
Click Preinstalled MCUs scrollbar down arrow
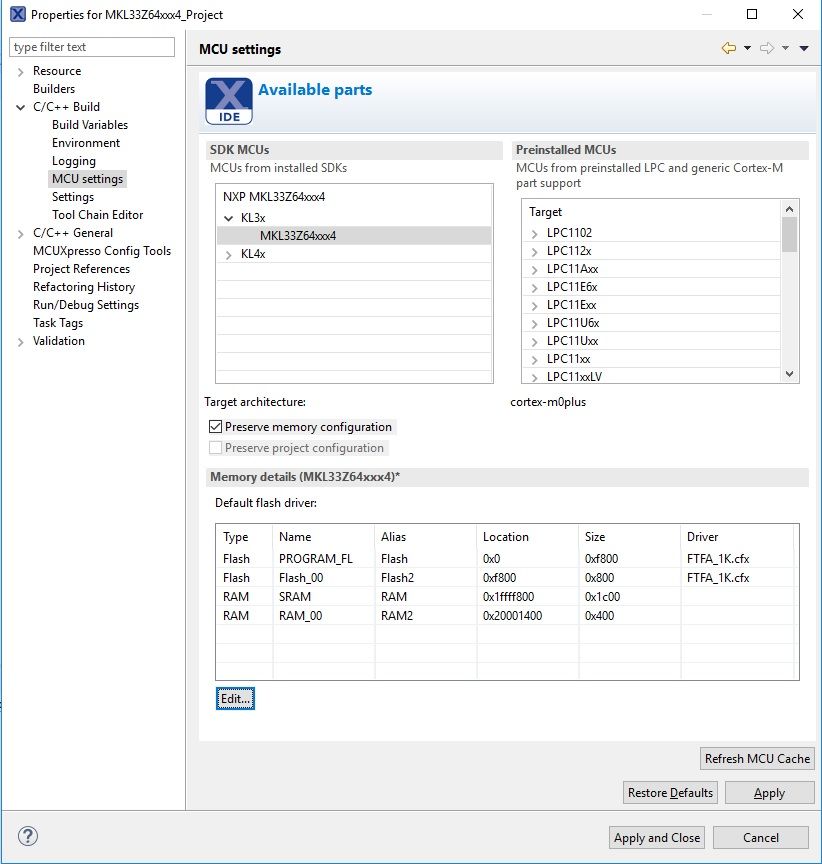[x=789, y=374]
